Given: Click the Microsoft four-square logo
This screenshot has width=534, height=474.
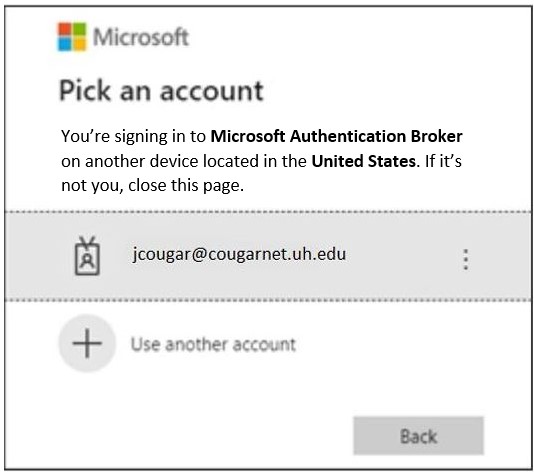Looking at the screenshot, I should tap(72, 37).
